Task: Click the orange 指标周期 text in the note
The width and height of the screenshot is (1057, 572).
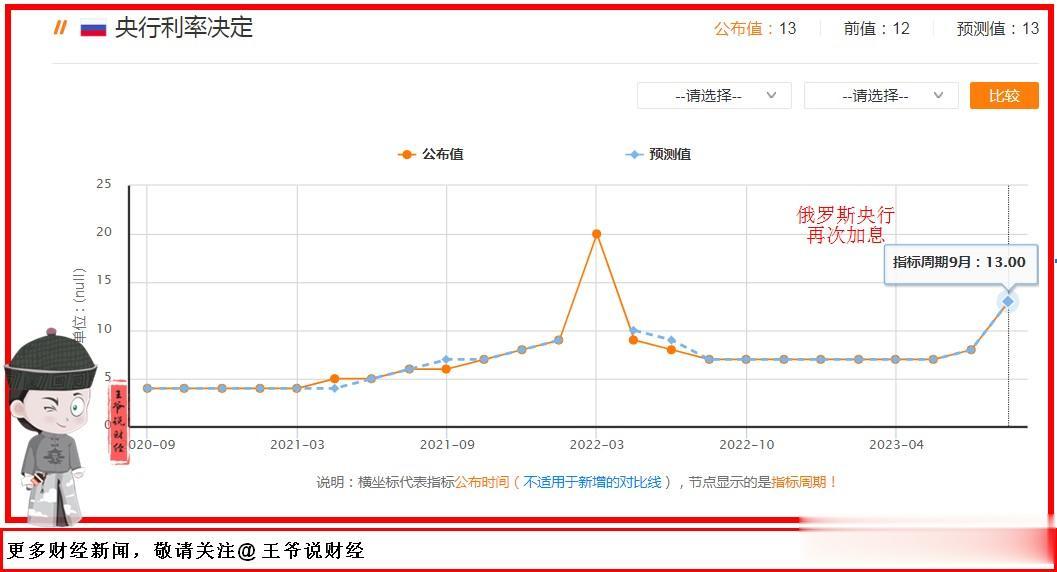Action: coord(798,482)
